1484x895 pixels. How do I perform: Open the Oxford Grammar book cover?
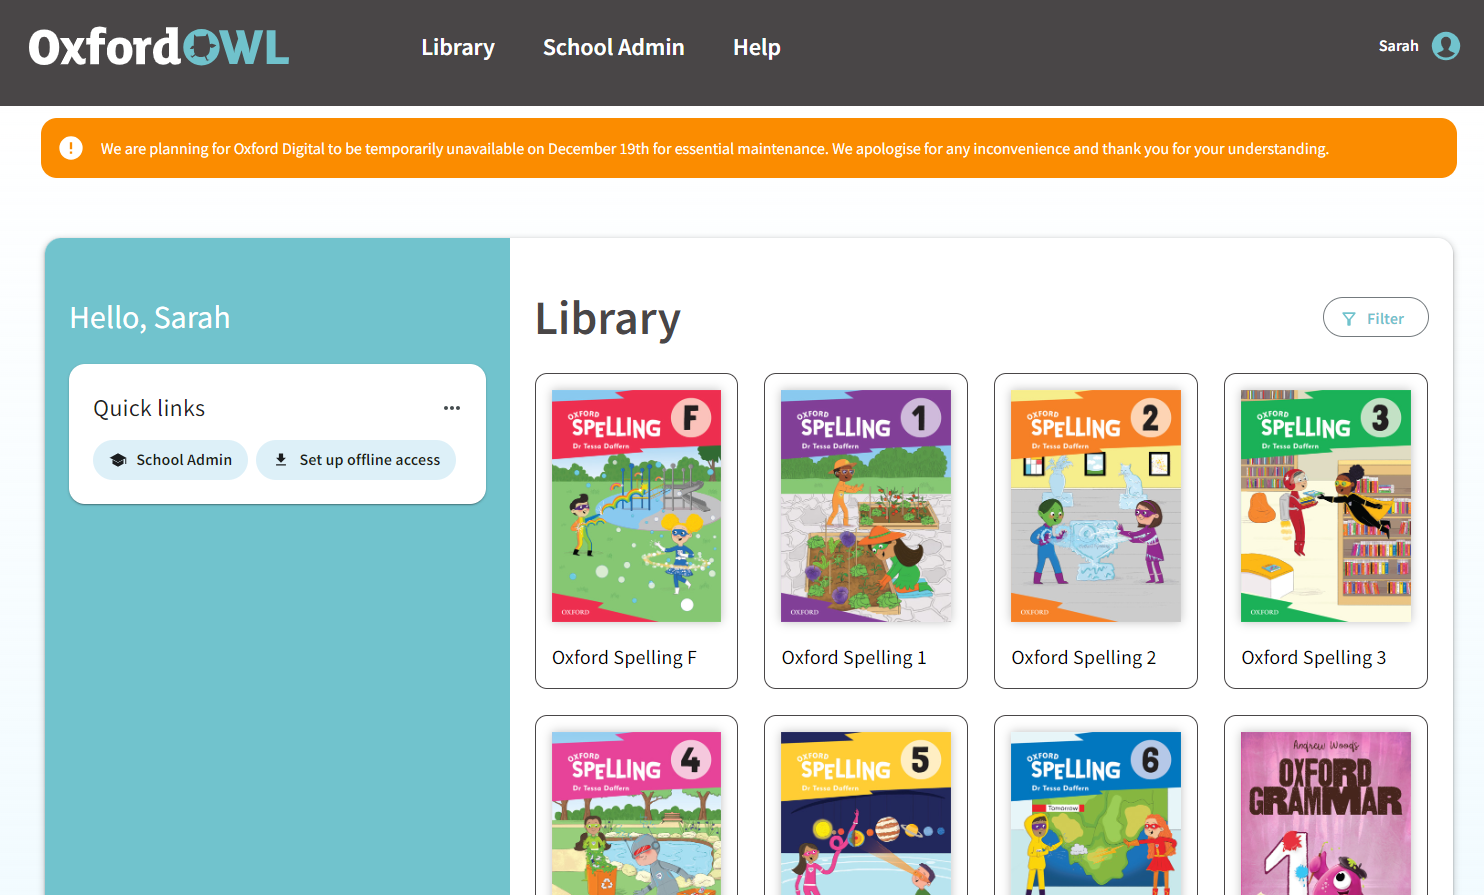click(x=1326, y=813)
